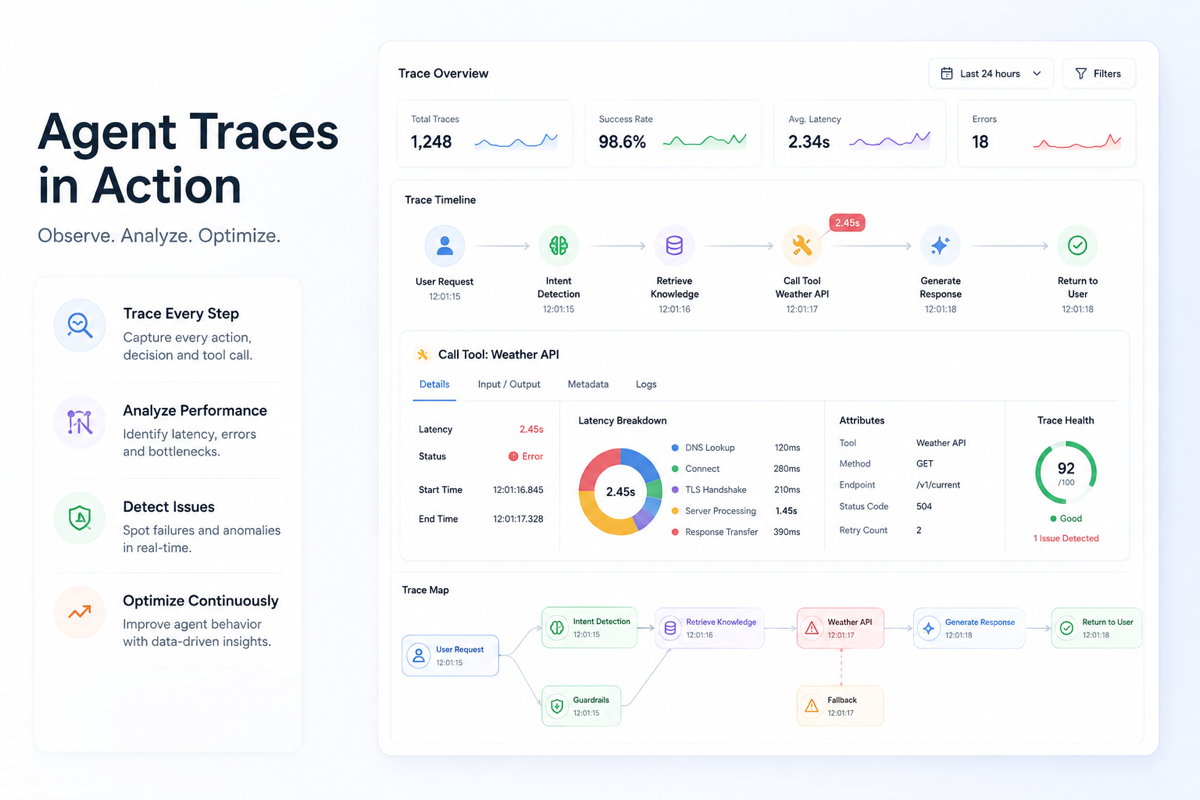Click the Server Processing 1.45s value
1200x800 pixels.
786,511
